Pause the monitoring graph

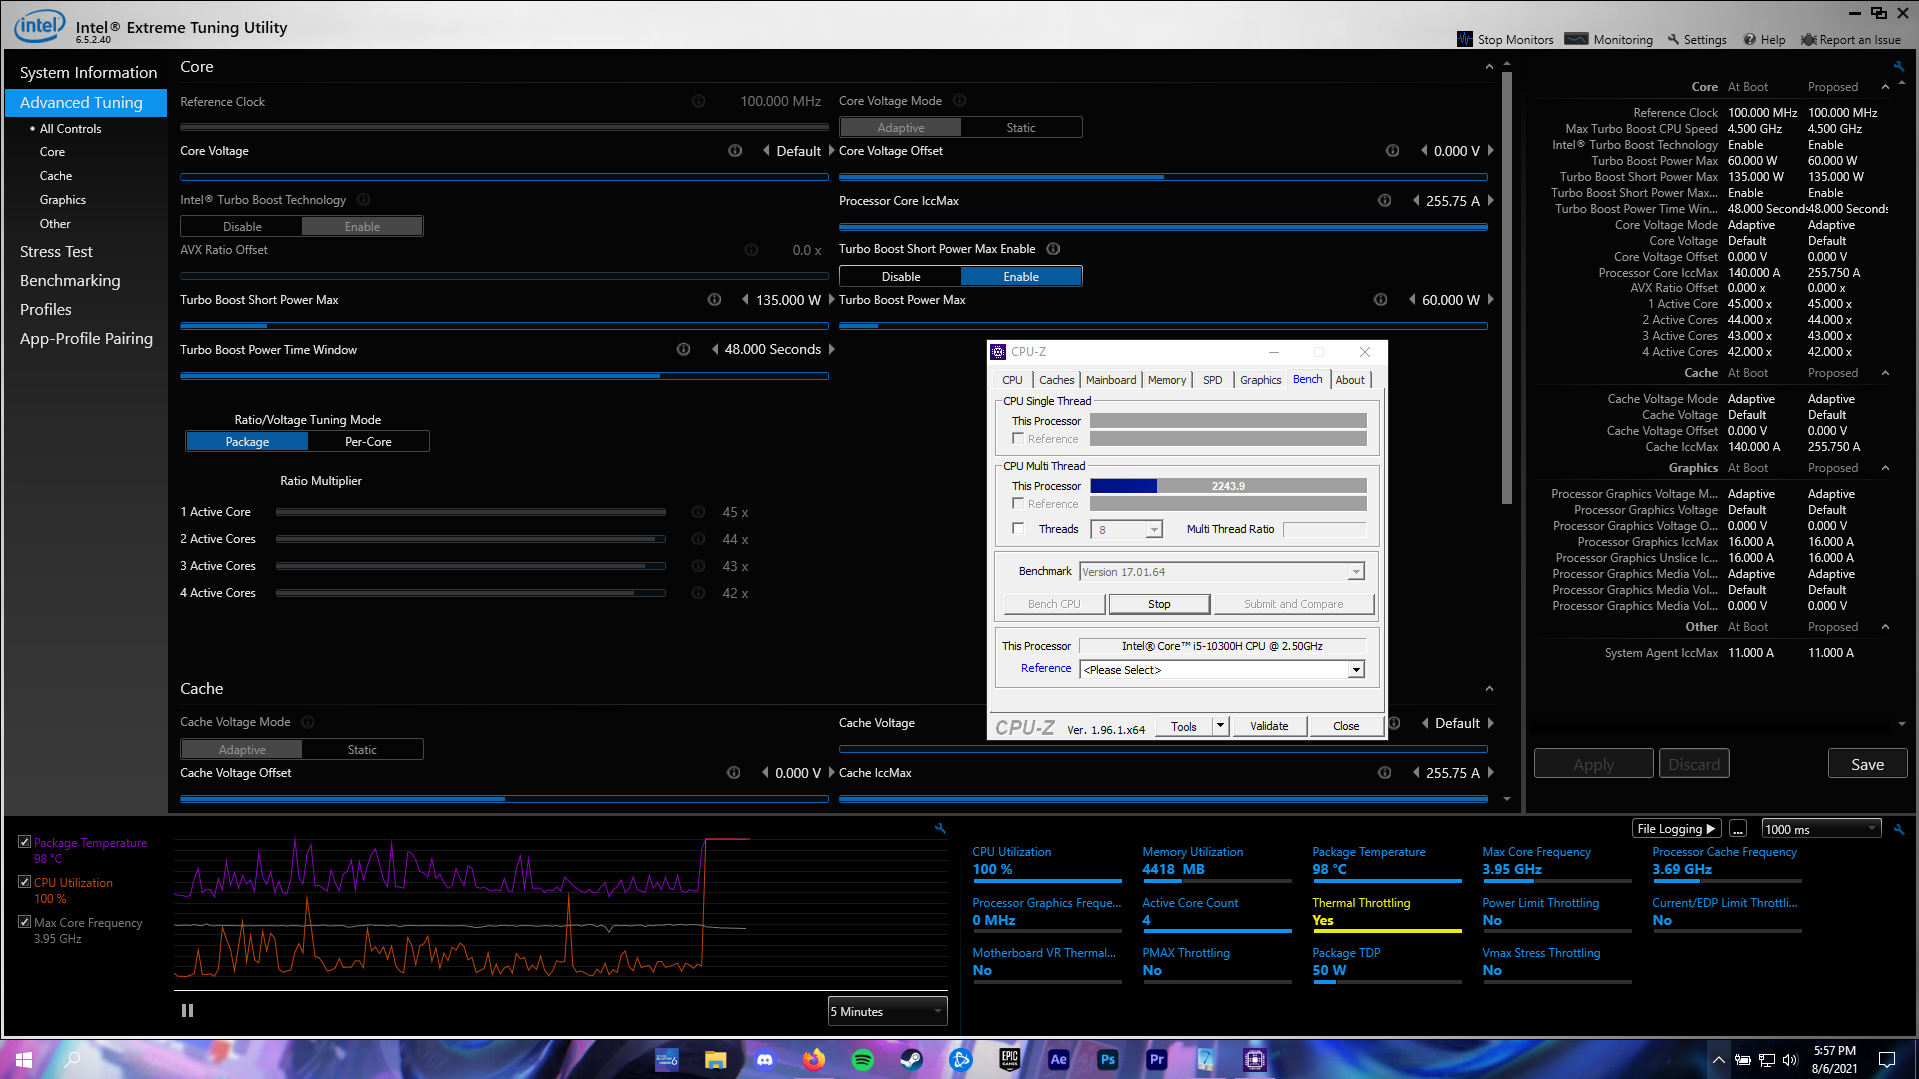coord(187,1011)
